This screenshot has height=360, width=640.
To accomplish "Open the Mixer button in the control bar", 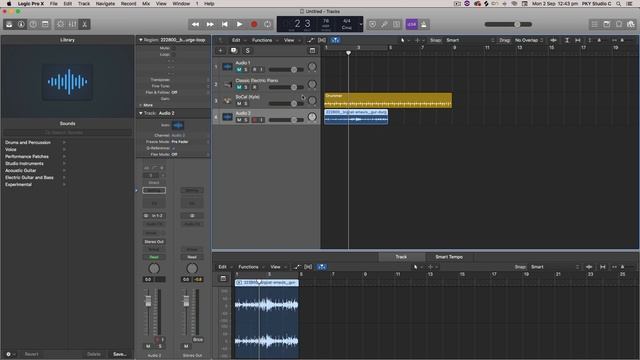I will pyautogui.click(x=73, y=24).
